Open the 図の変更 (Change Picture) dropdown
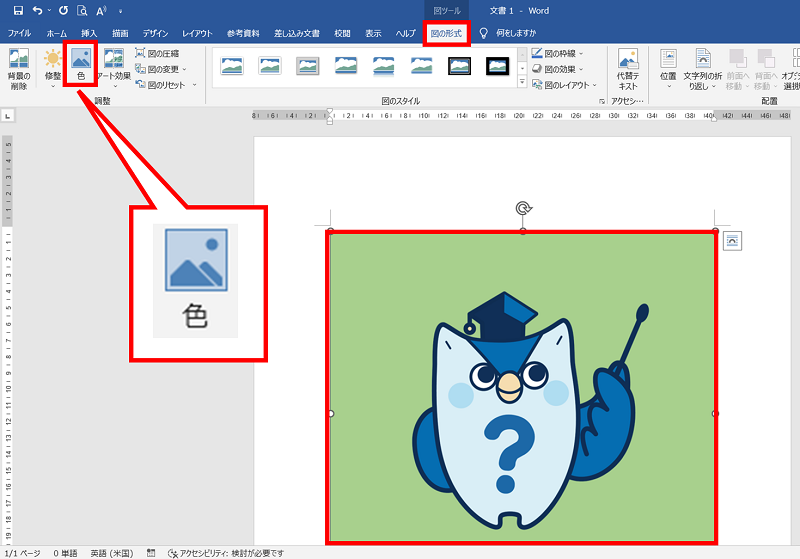The image size is (800, 559). 165,69
